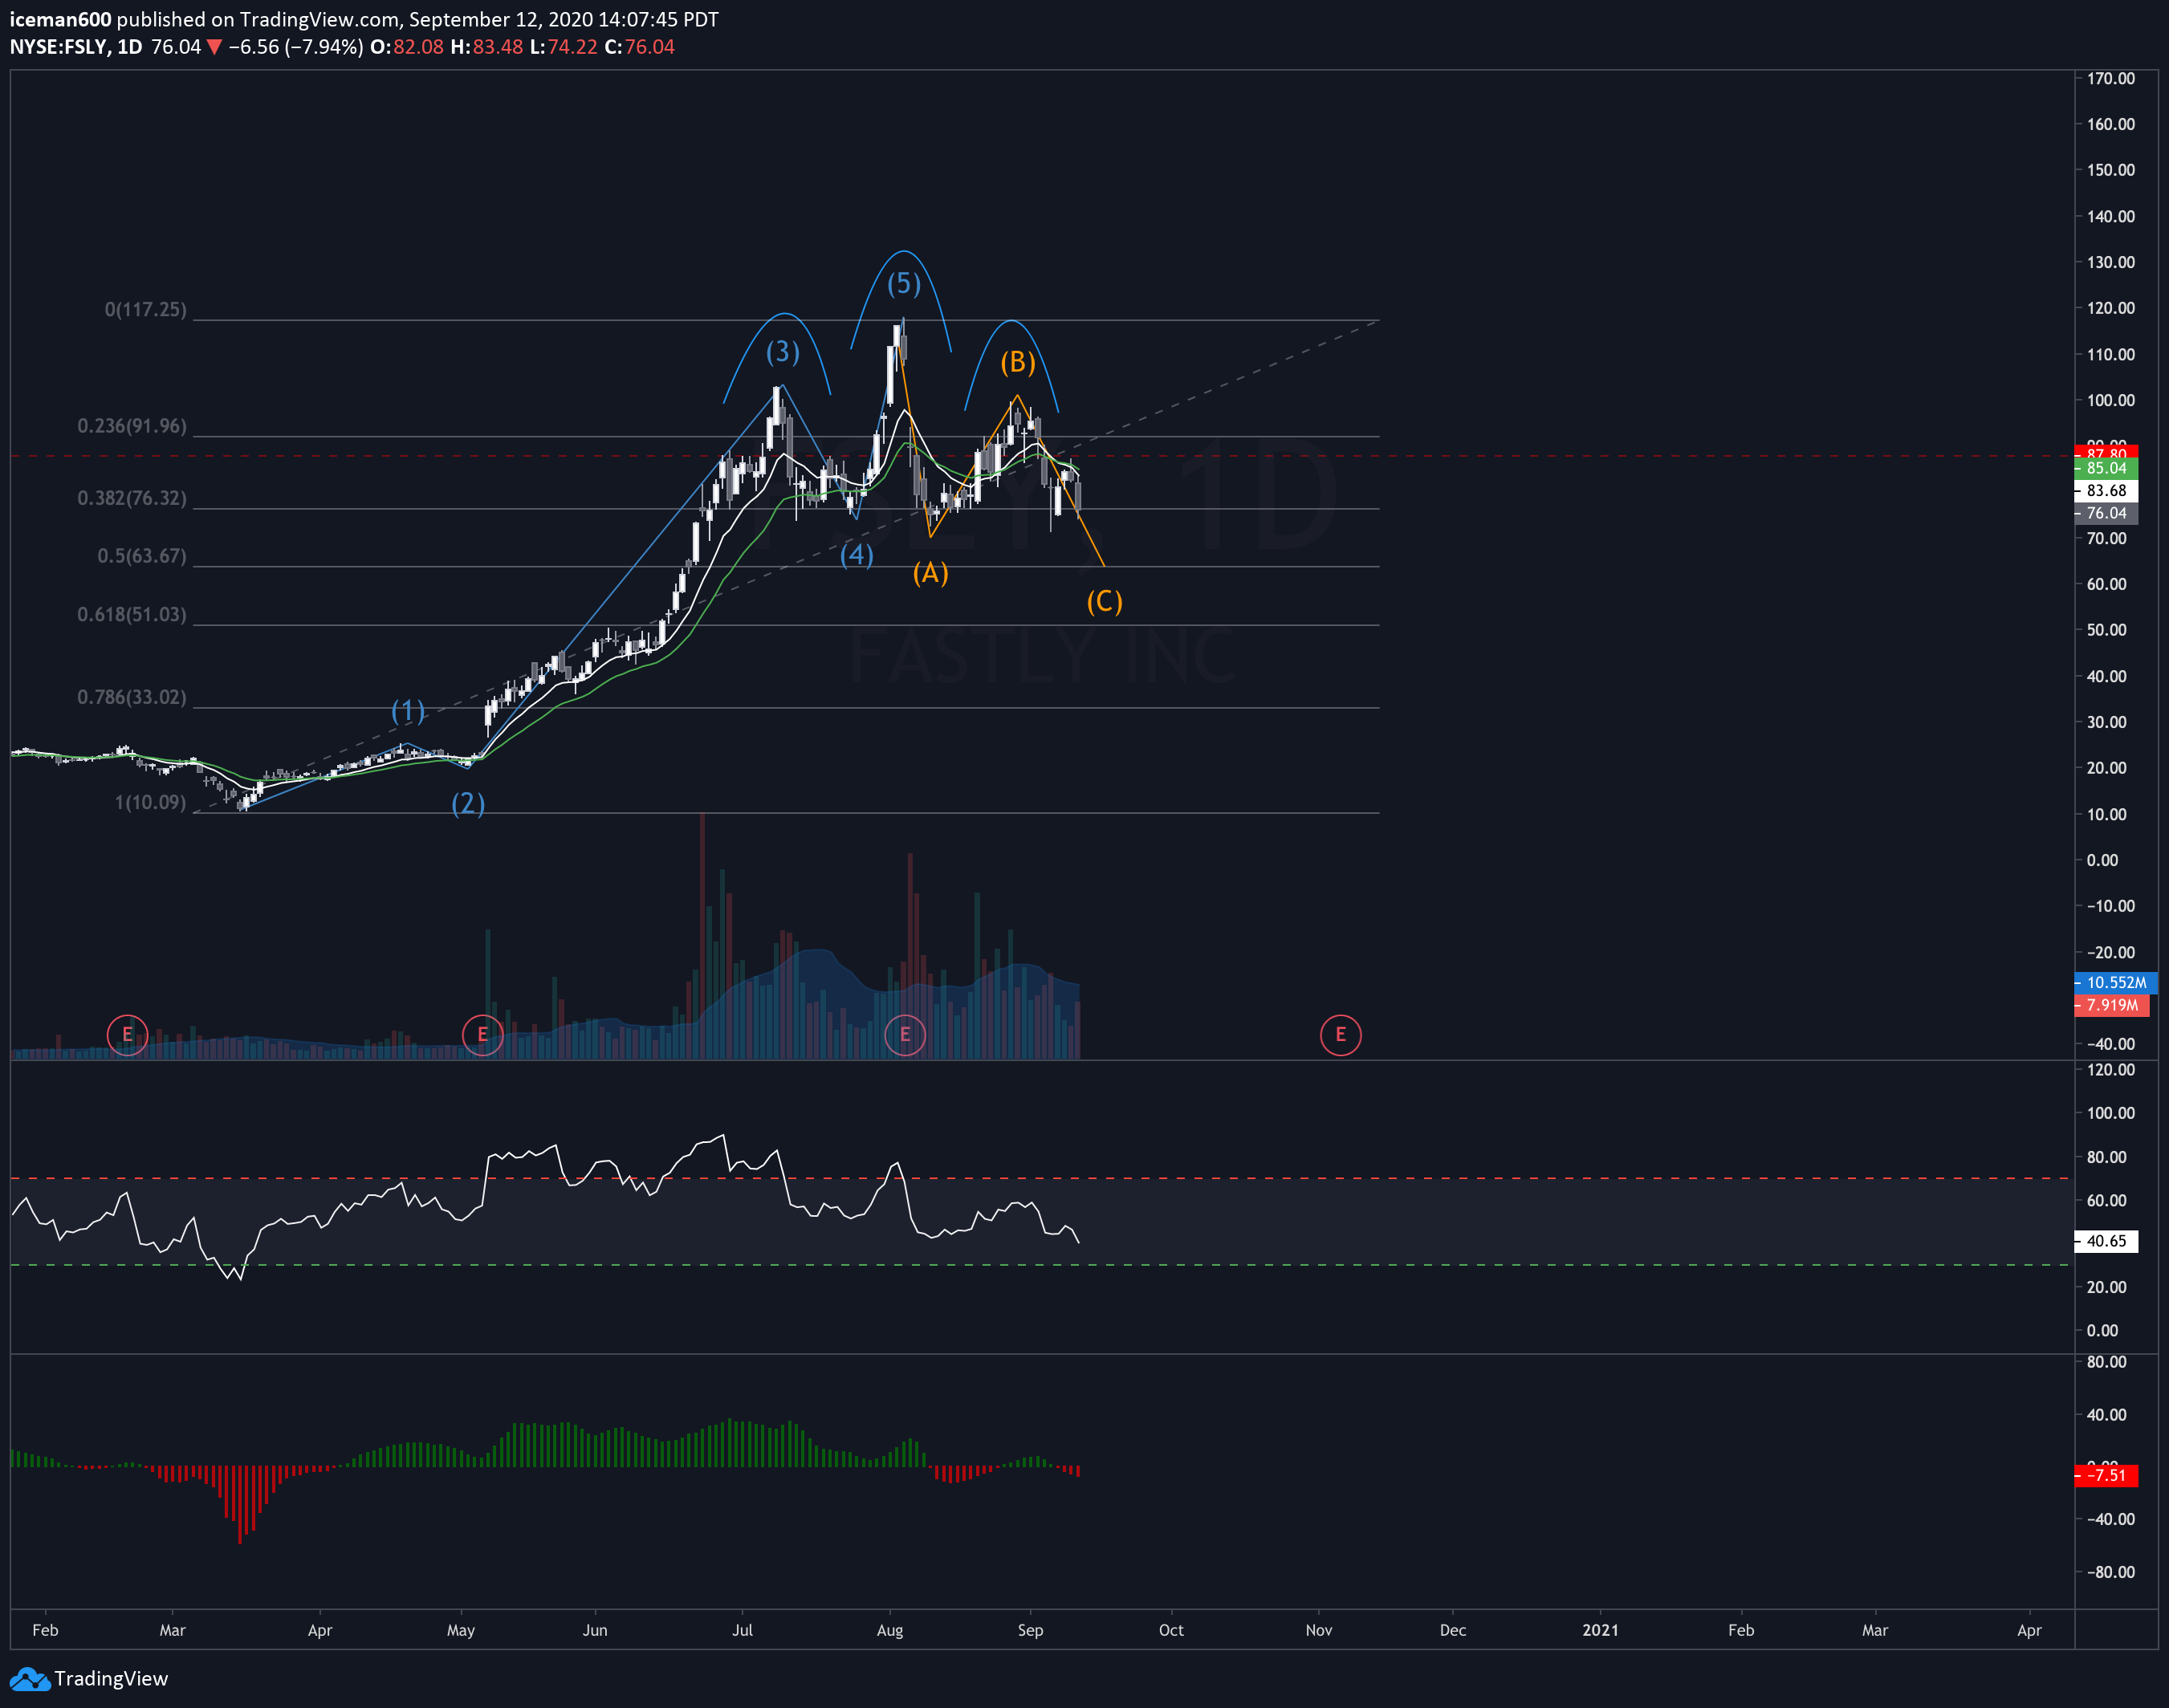Click the red down-triangle price change icon
Image resolution: width=2169 pixels, height=1708 pixels.
click(214, 47)
